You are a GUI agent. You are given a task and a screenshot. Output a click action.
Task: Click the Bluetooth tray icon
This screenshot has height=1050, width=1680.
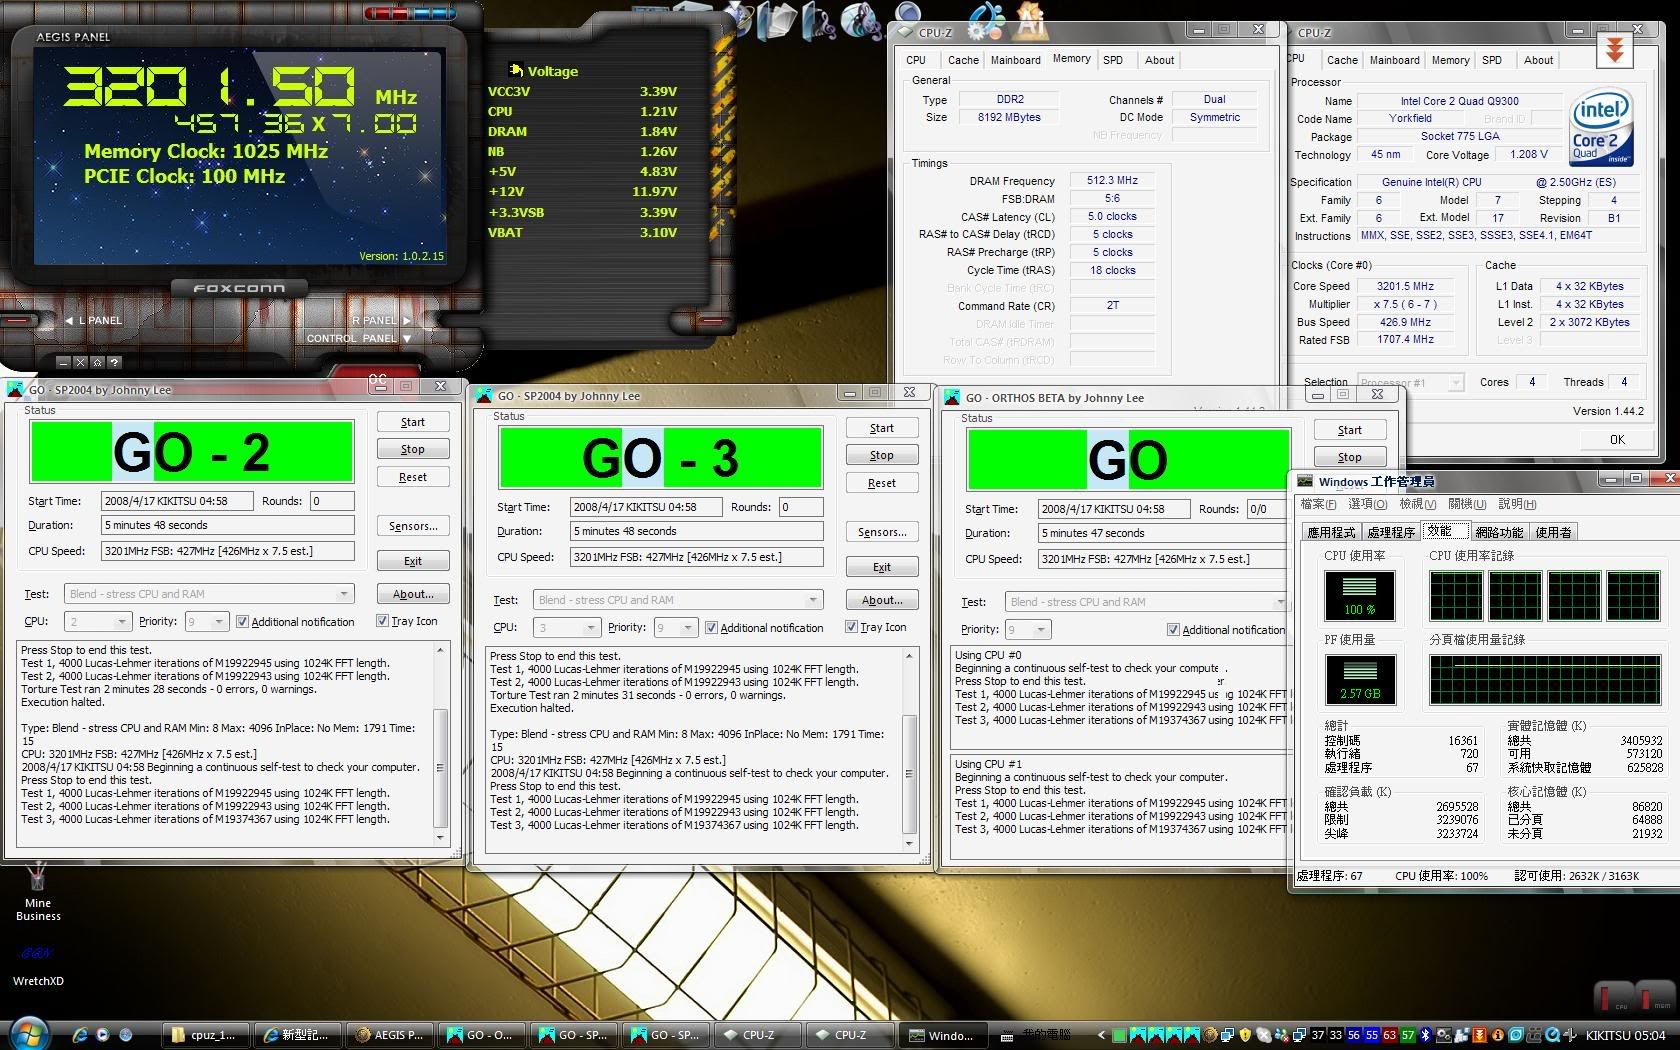(x=1426, y=1035)
